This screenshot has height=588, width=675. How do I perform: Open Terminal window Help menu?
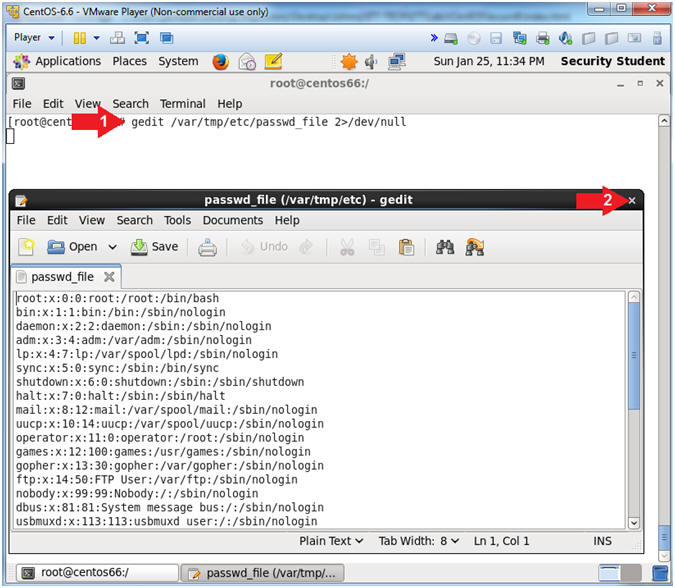click(x=229, y=104)
